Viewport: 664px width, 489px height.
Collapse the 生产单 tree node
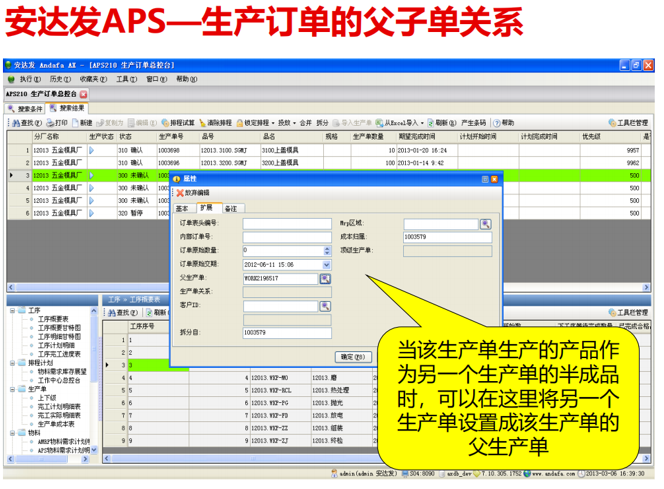tap(12, 389)
